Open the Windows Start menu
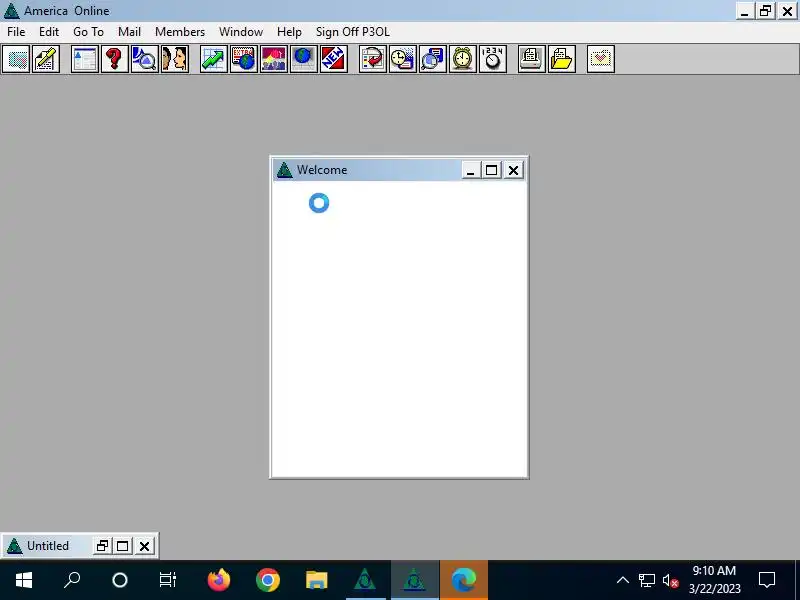Image resolution: width=800 pixels, height=600 pixels. pyautogui.click(x=24, y=580)
